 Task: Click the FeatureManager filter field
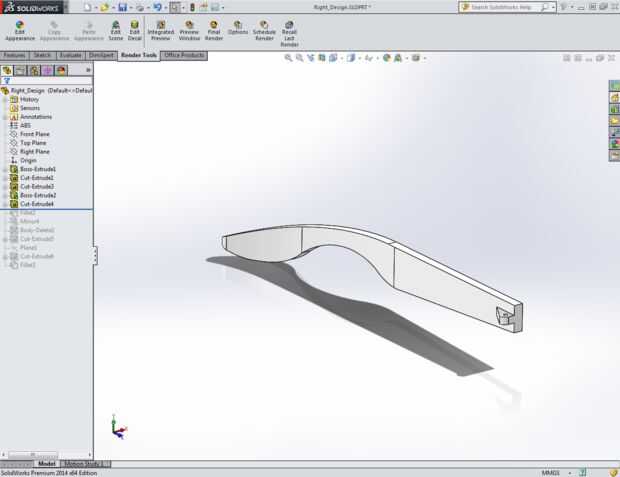47,81
